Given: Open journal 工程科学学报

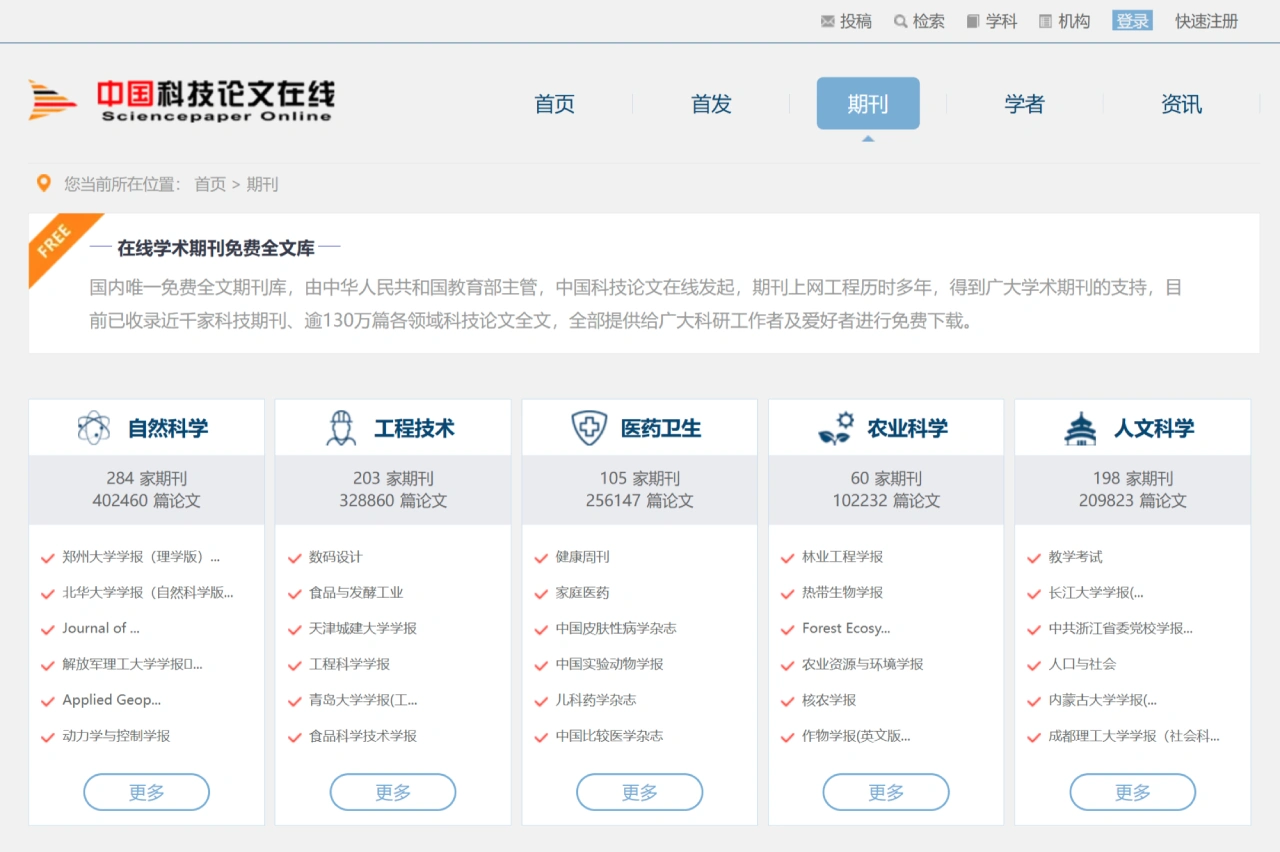Looking at the screenshot, I should coord(349,664).
